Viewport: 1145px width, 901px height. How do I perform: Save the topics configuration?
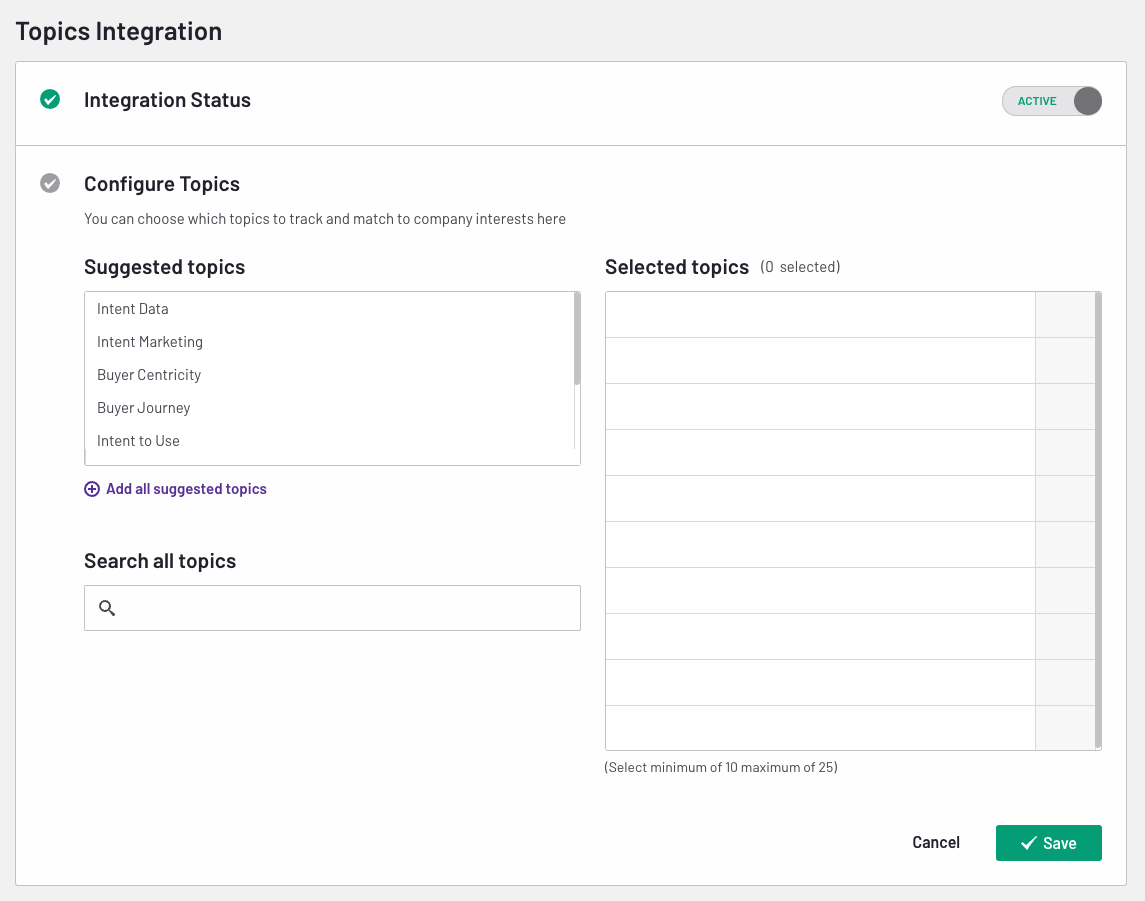(1048, 843)
